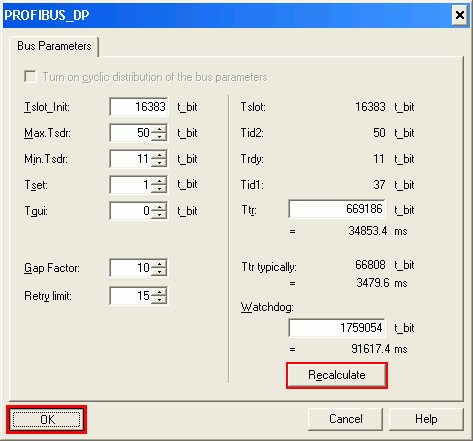Increase Tqui with the up arrow
The width and height of the screenshot is (473, 441).
point(159,207)
